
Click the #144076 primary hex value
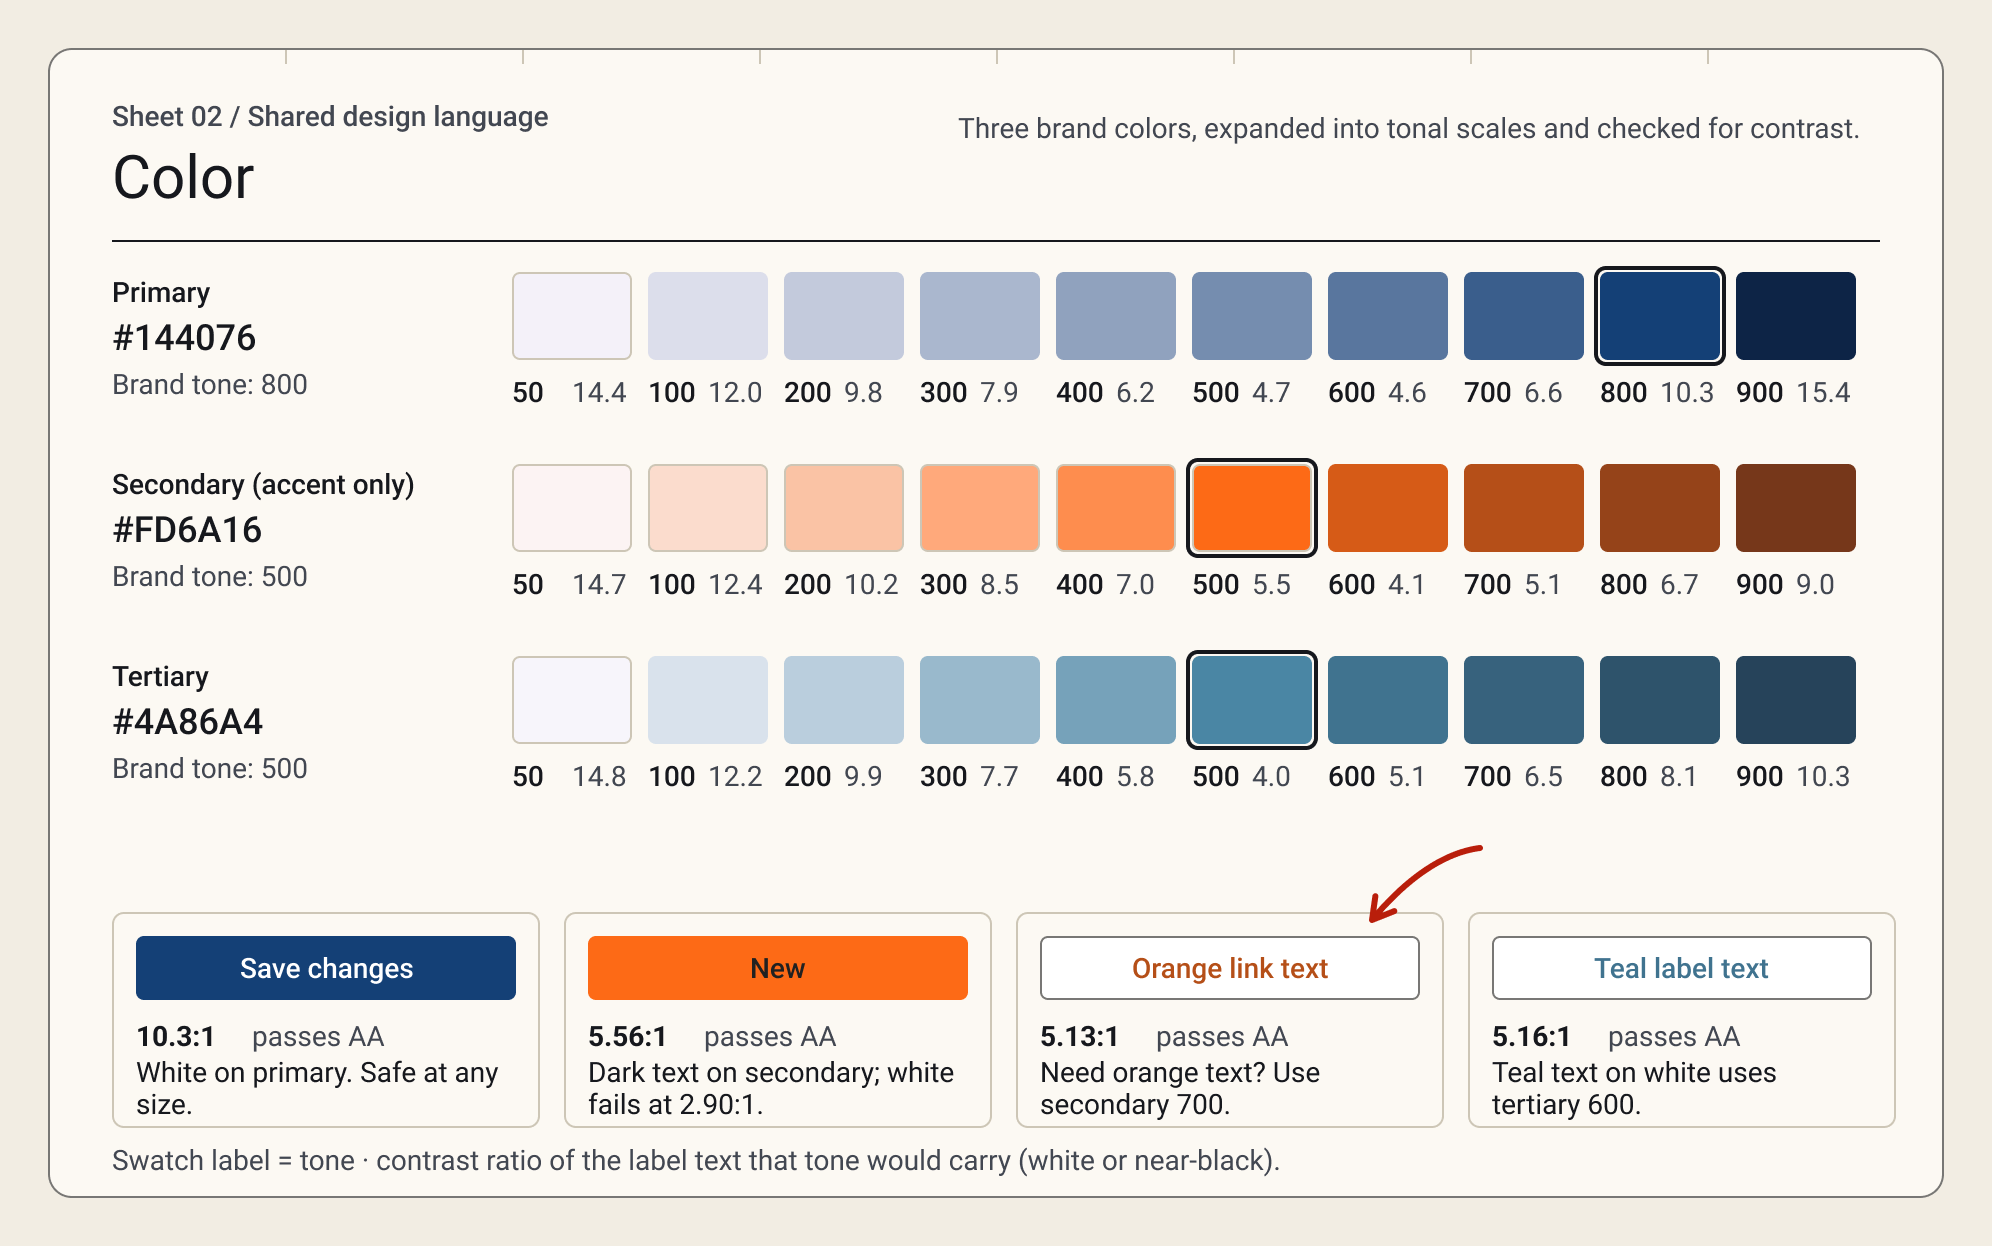click(184, 338)
